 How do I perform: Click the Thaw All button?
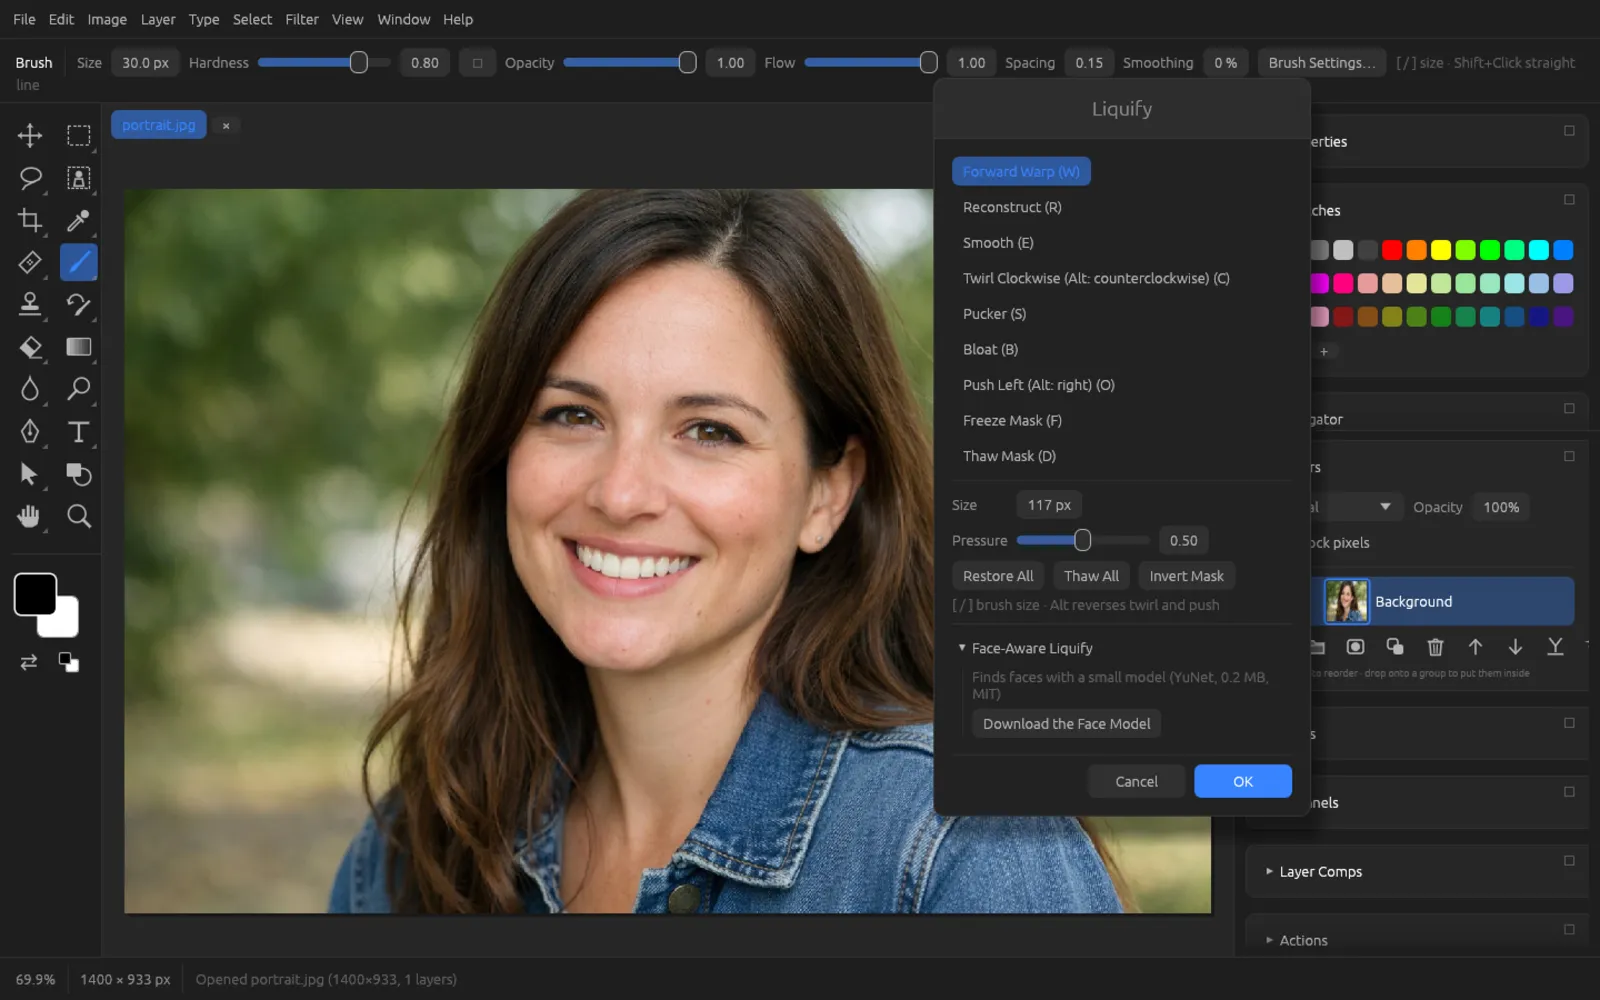(1091, 576)
